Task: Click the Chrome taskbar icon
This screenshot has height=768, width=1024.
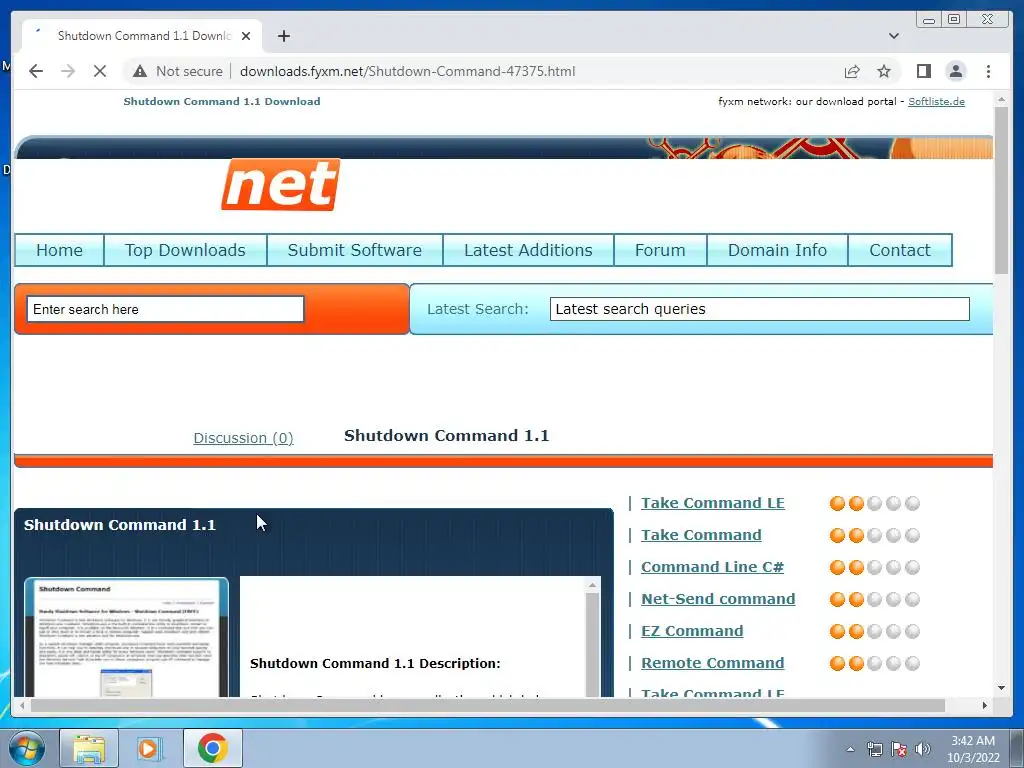Action: 212,748
